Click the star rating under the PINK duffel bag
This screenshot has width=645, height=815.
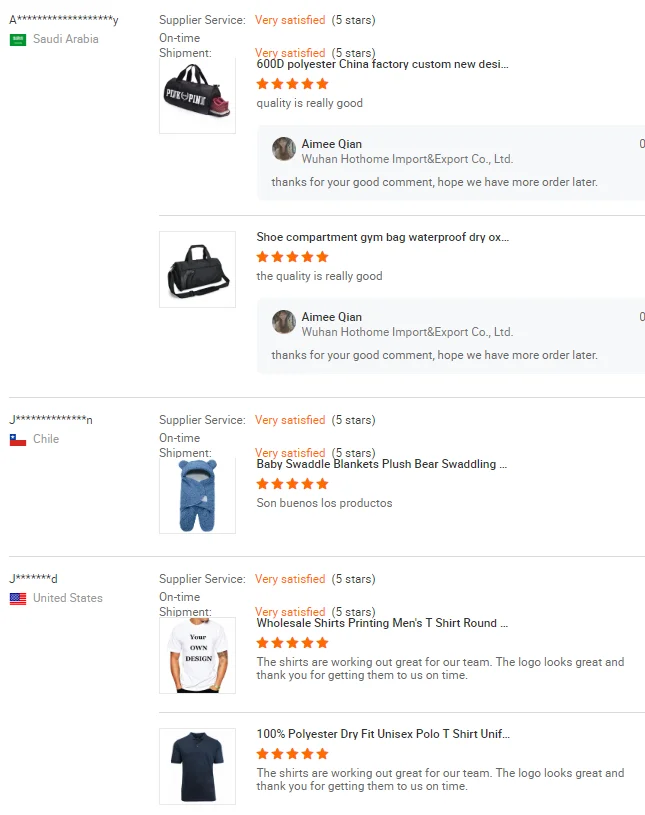[x=292, y=84]
